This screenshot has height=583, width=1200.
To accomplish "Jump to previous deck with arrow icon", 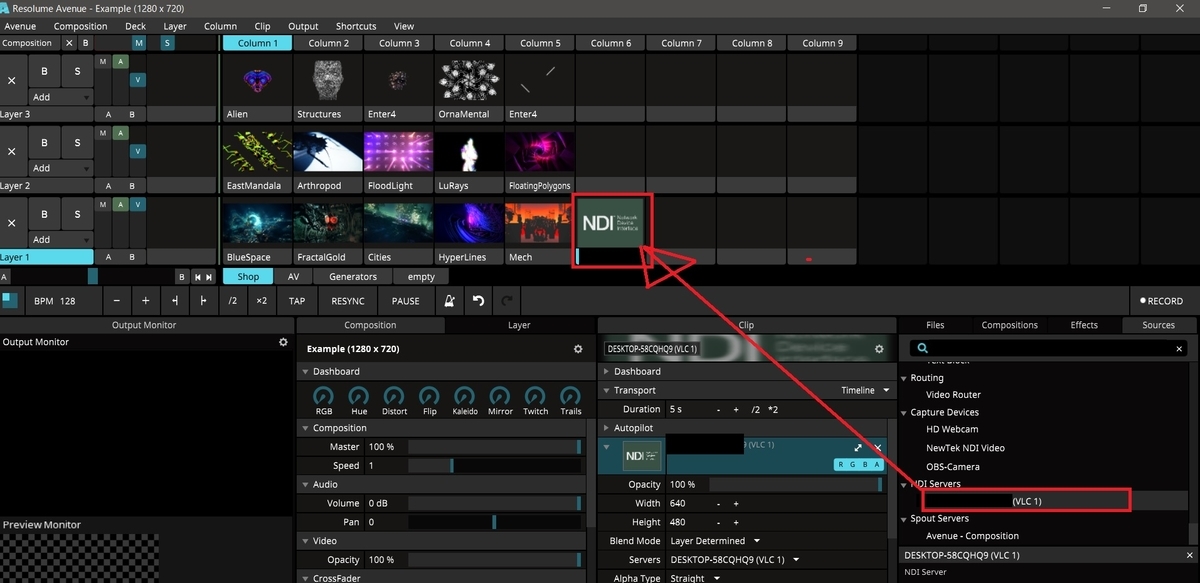I will [x=198, y=277].
